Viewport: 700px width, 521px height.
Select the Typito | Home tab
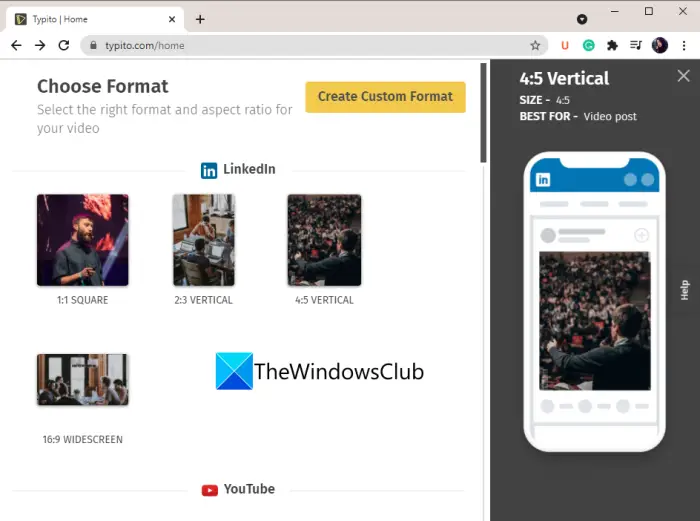(94, 19)
